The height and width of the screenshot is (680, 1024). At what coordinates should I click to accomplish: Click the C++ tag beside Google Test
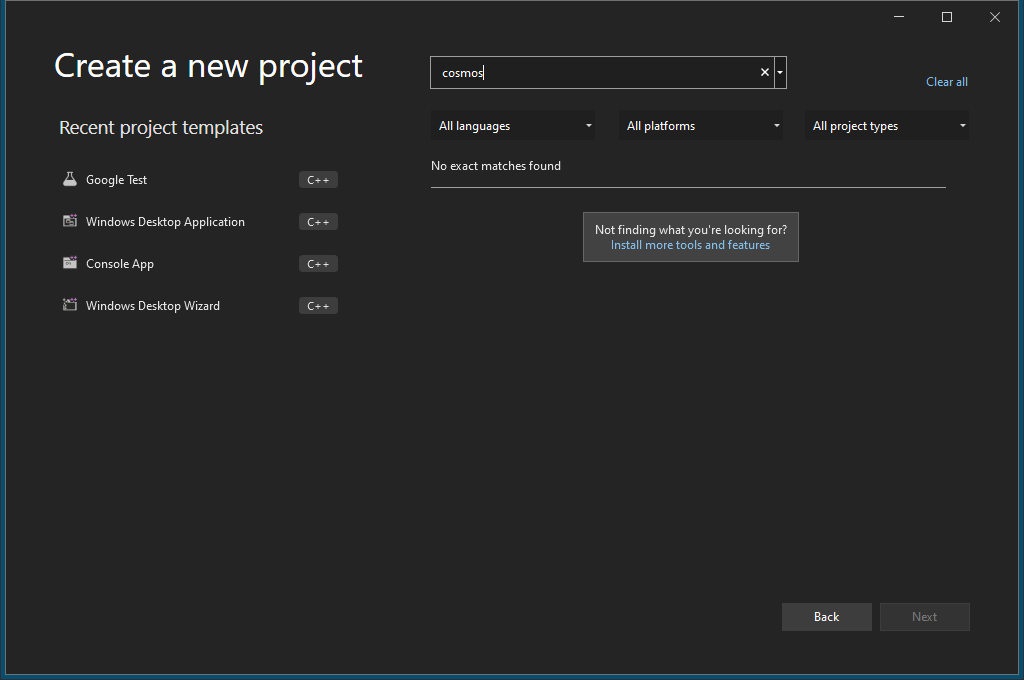318,180
